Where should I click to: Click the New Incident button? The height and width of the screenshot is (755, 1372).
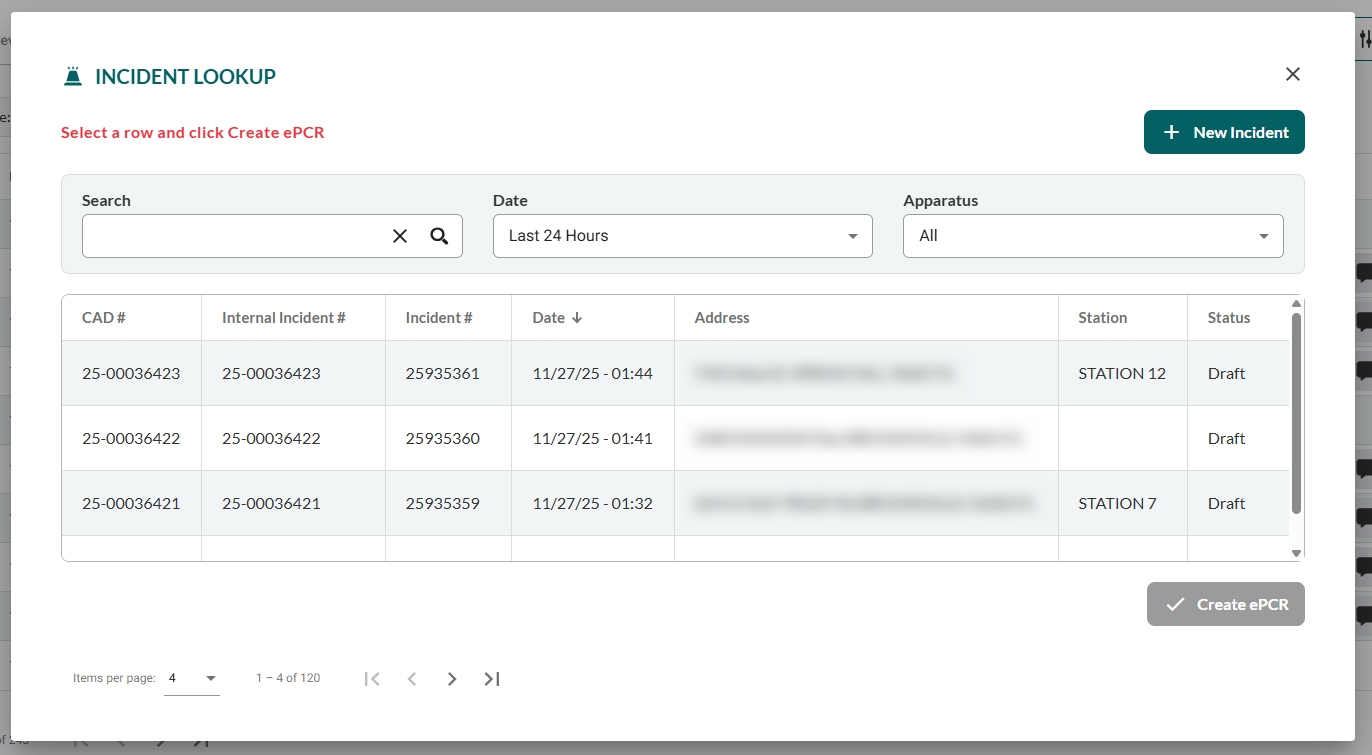(1224, 132)
